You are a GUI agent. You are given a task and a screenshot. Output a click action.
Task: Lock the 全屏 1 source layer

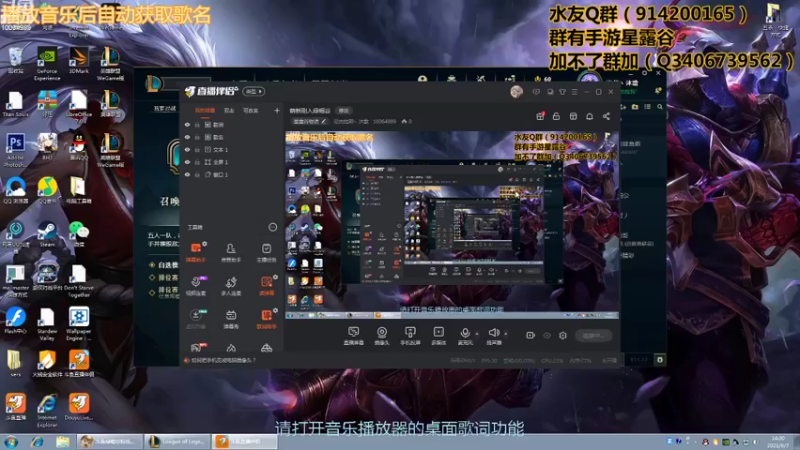(x=197, y=162)
